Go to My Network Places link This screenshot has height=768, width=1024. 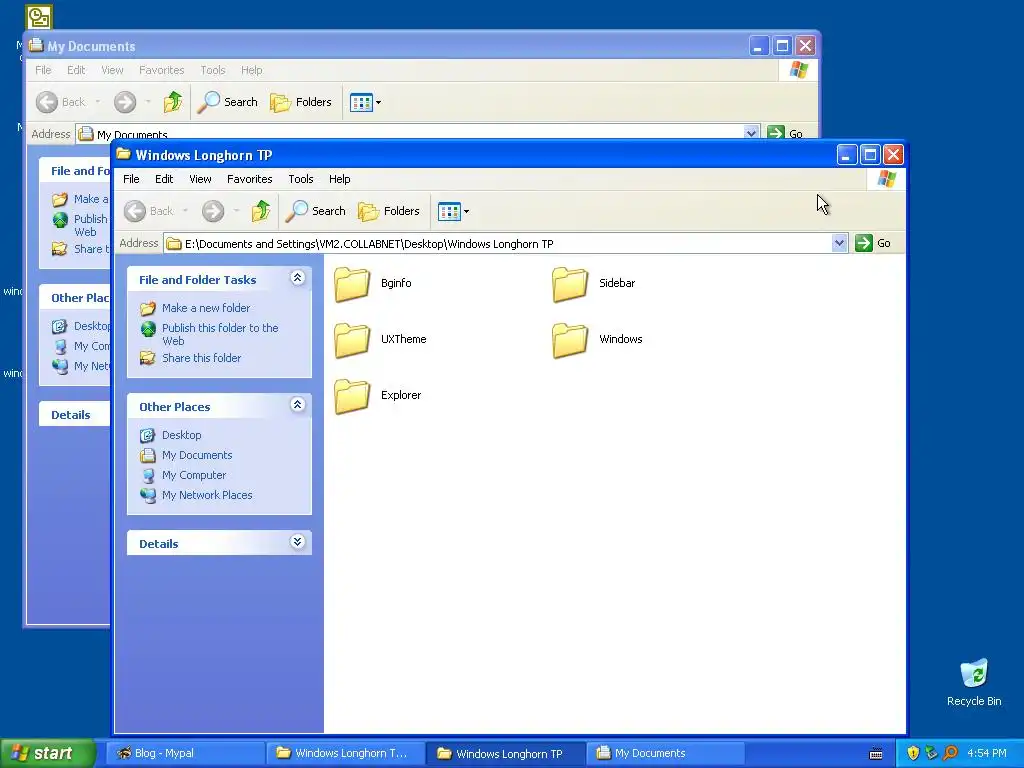pyautogui.click(x=207, y=495)
